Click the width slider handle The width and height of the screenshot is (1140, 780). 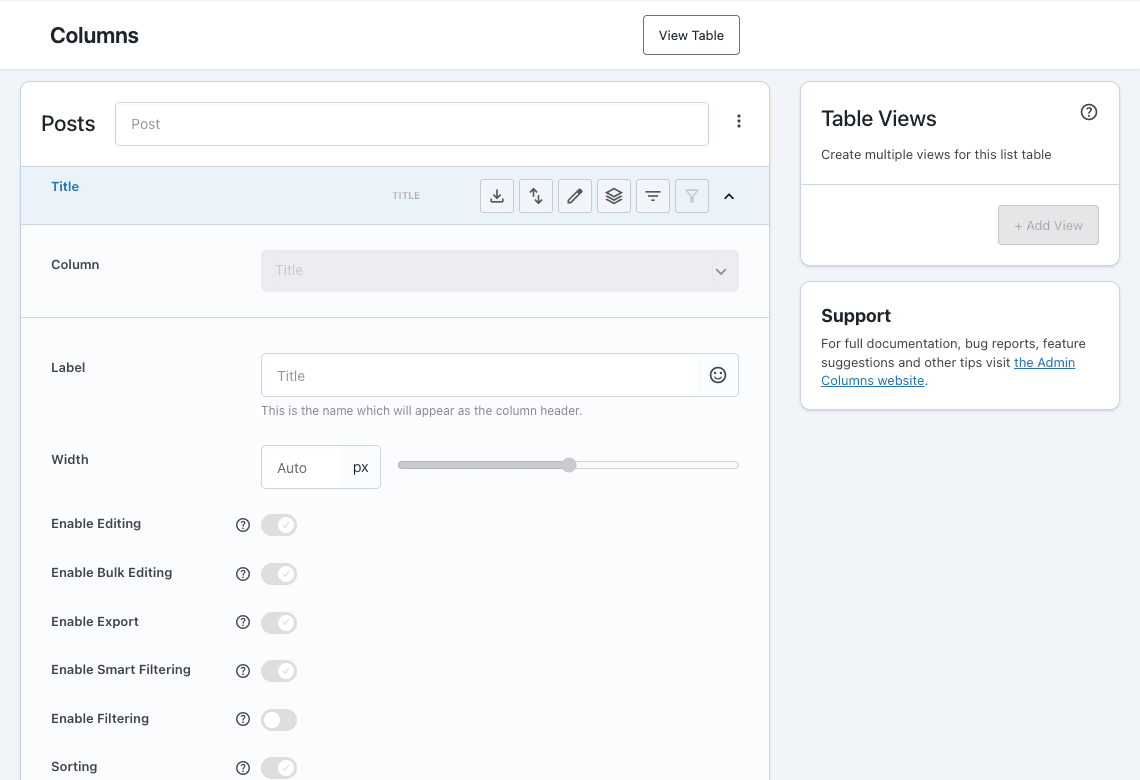click(569, 465)
